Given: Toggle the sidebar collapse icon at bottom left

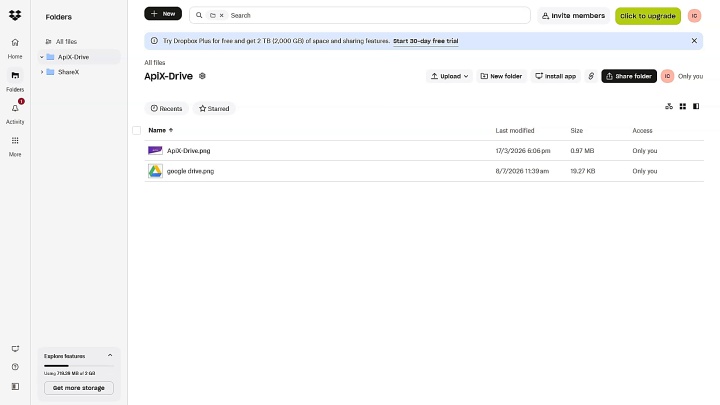Looking at the screenshot, I should [15, 387].
